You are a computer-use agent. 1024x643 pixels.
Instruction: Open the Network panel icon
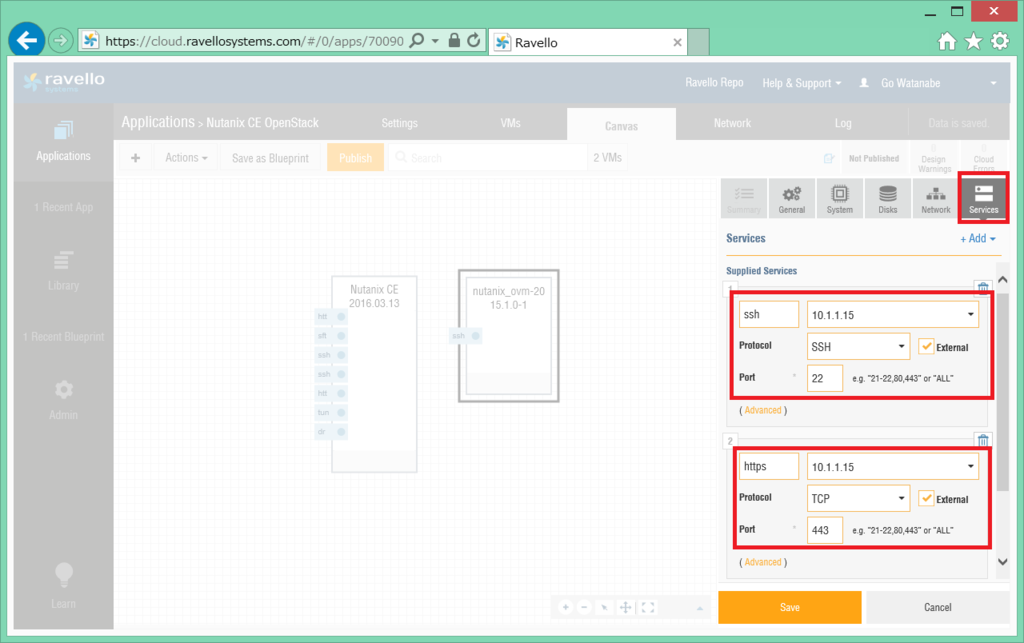click(936, 198)
